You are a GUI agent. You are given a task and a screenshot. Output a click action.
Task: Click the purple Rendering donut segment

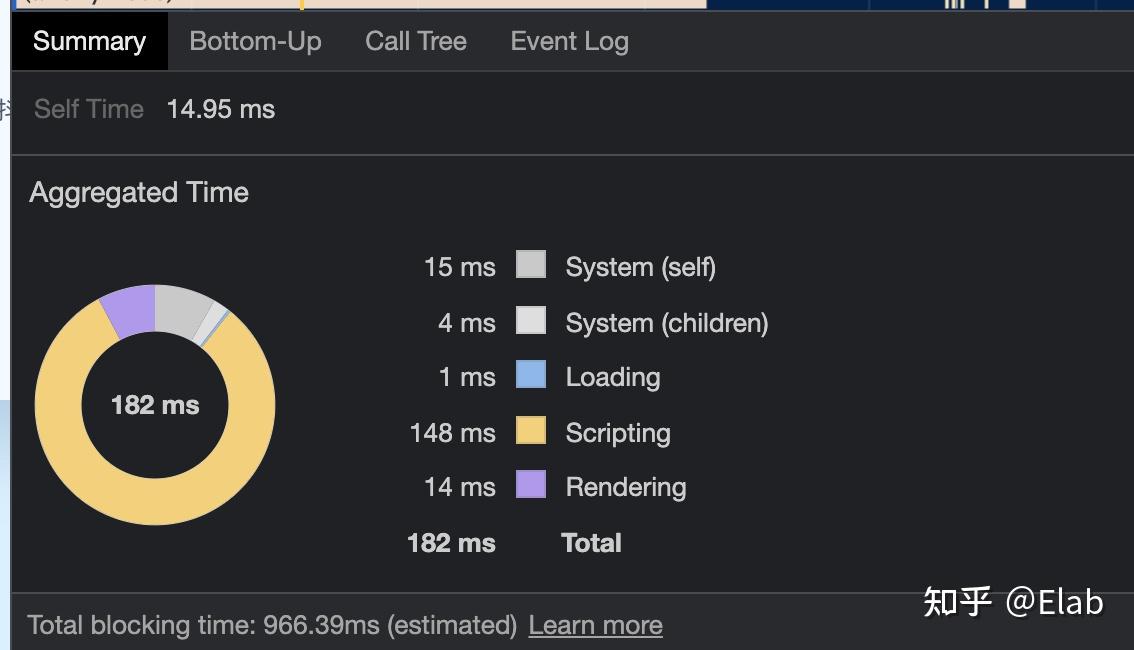pos(130,309)
